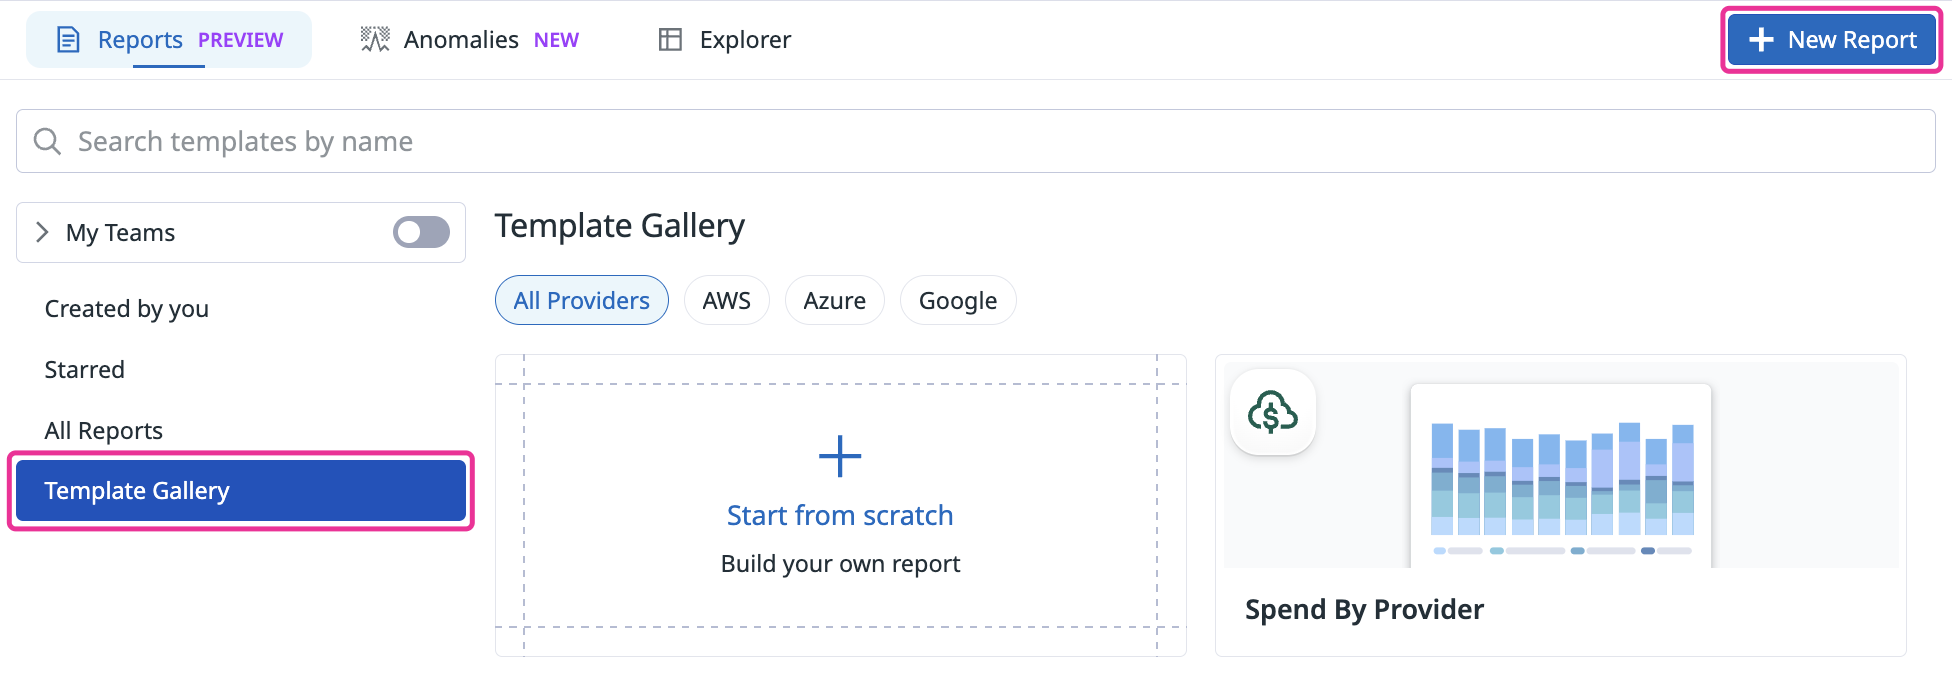1952x680 pixels.
Task: Toggle the My Teams switch
Action: point(421,233)
